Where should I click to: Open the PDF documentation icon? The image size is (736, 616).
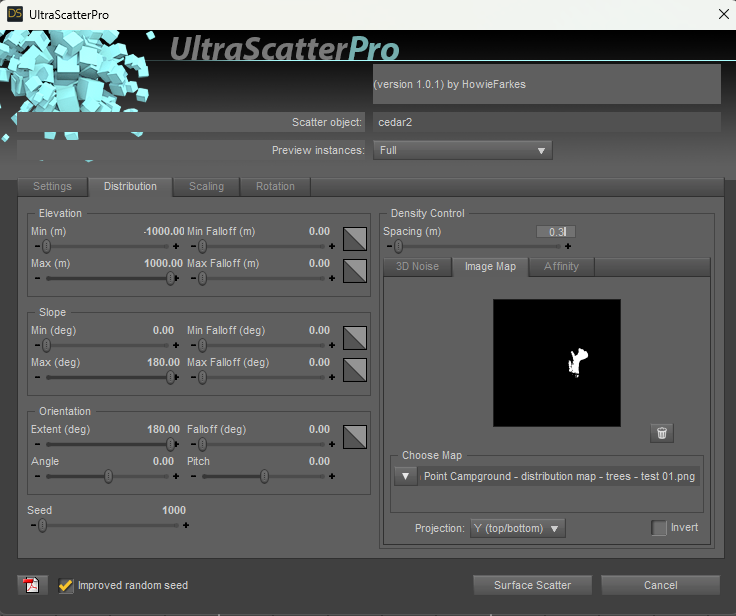click(x=32, y=585)
